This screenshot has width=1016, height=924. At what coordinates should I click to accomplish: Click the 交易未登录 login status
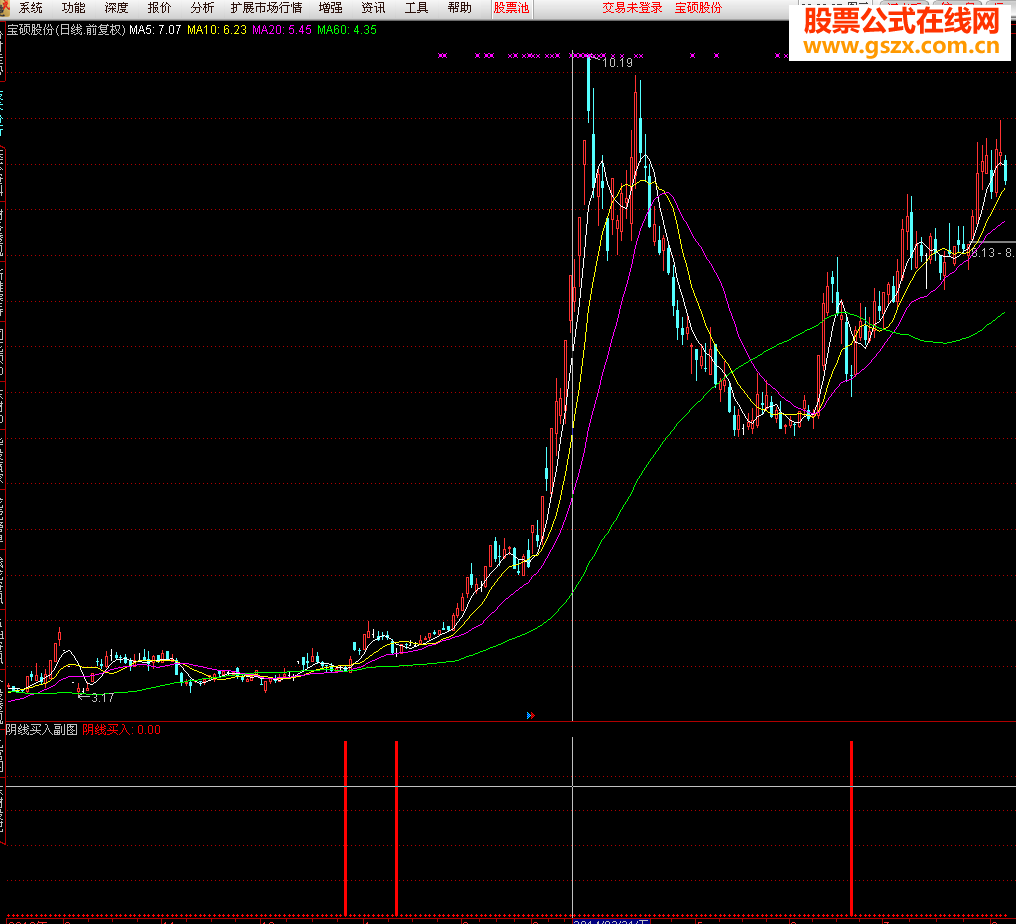click(x=632, y=8)
